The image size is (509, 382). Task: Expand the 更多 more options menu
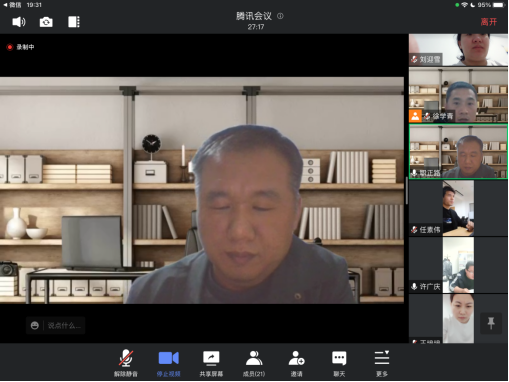tap(382, 363)
